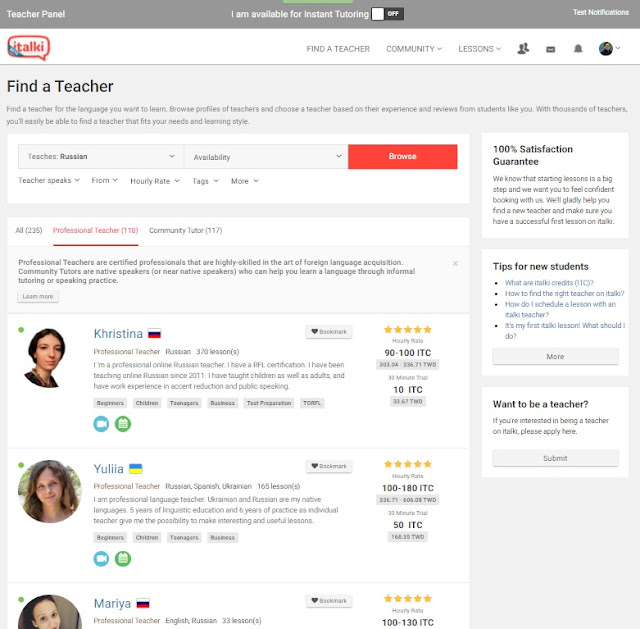The height and width of the screenshot is (629, 640).
Task: Switch to the All (235) tab
Action: click(29, 230)
